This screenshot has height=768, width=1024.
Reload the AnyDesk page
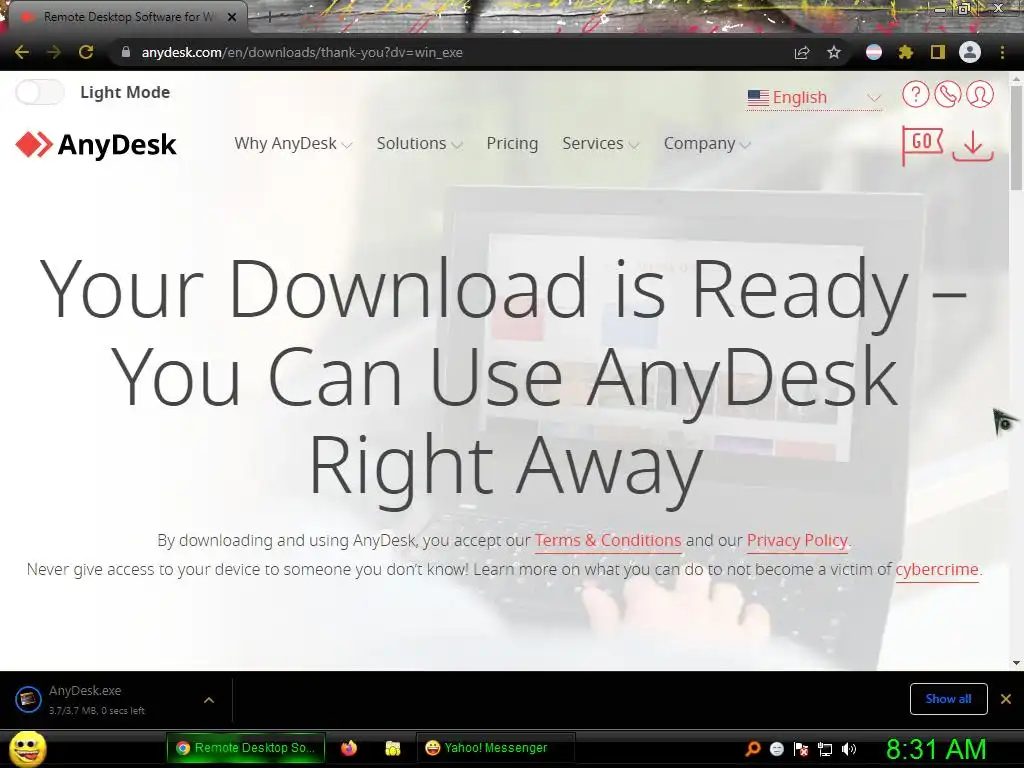click(x=86, y=52)
